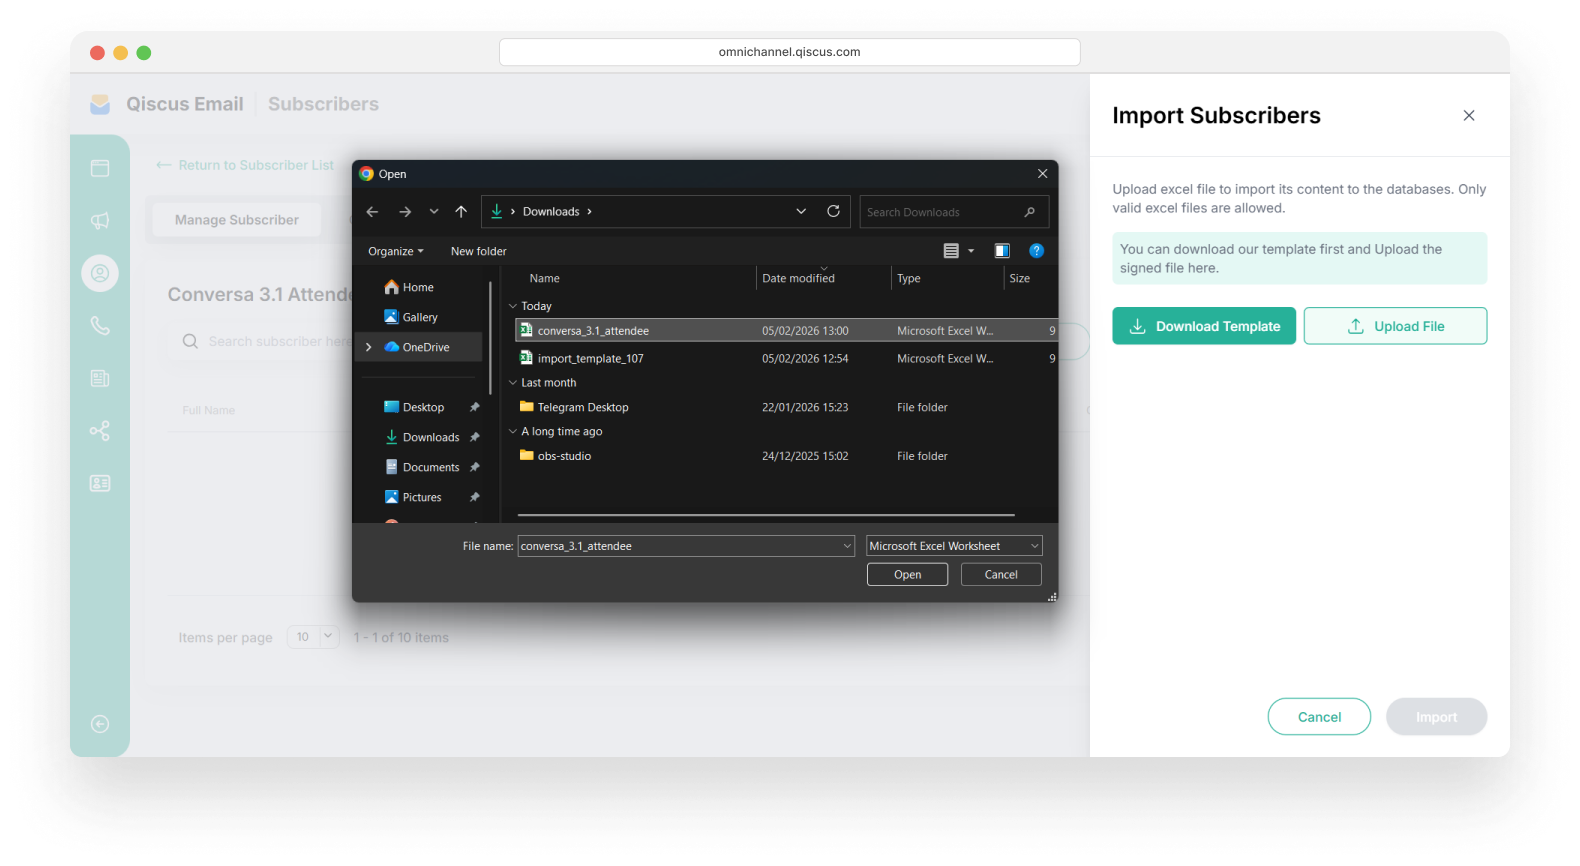
Task: Click New folder in the toolbar
Action: (x=478, y=251)
